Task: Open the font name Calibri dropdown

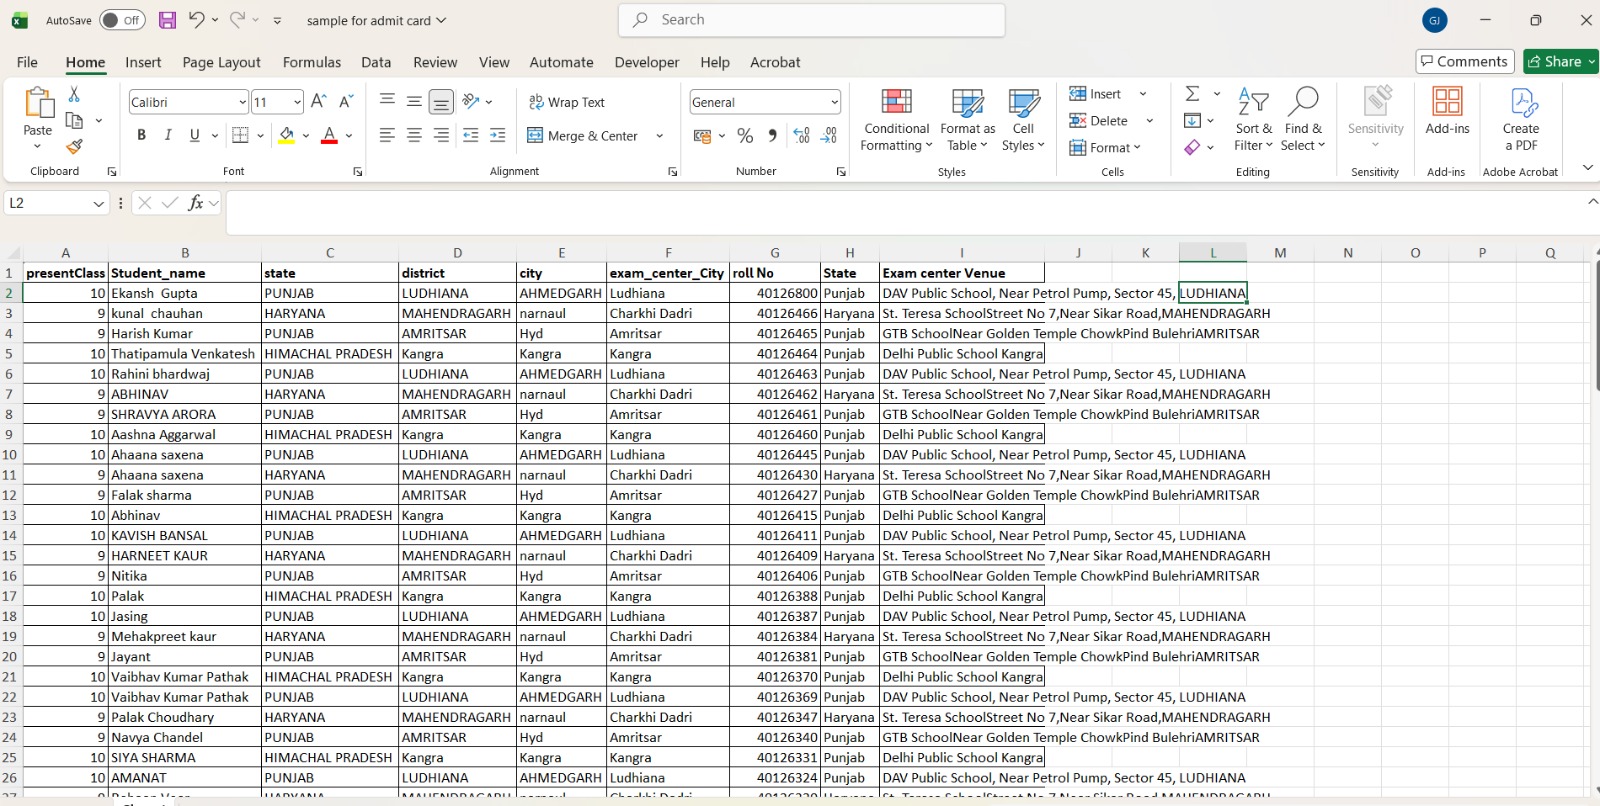Action: click(x=242, y=102)
